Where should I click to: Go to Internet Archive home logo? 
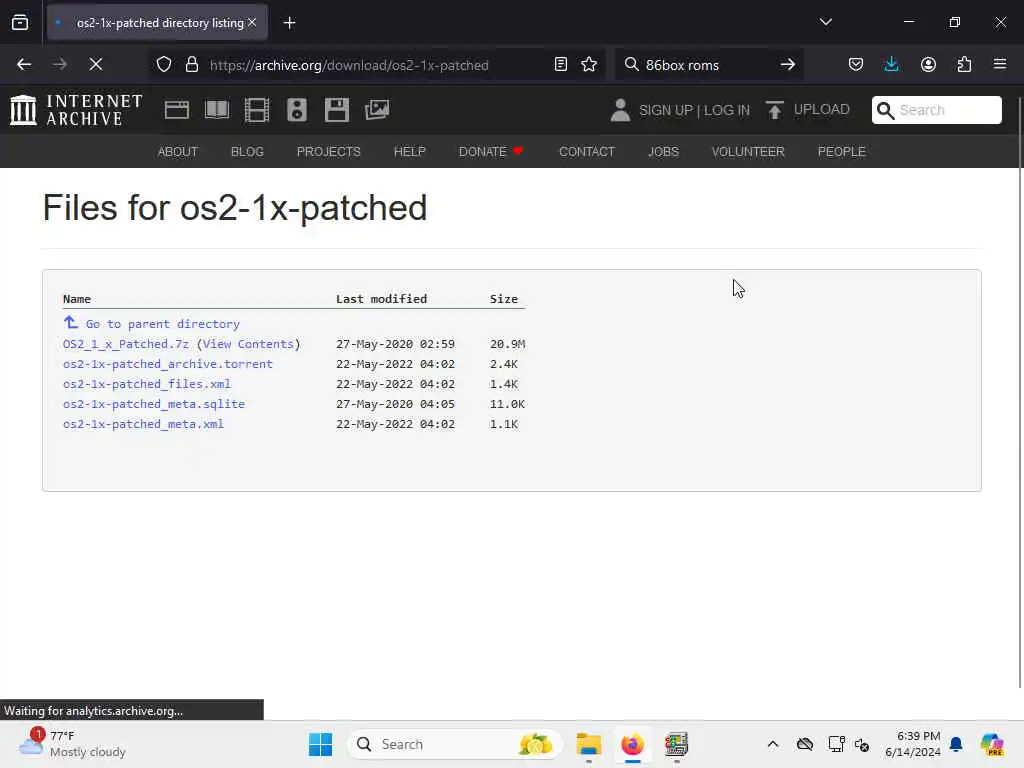pyautogui.click(x=76, y=110)
